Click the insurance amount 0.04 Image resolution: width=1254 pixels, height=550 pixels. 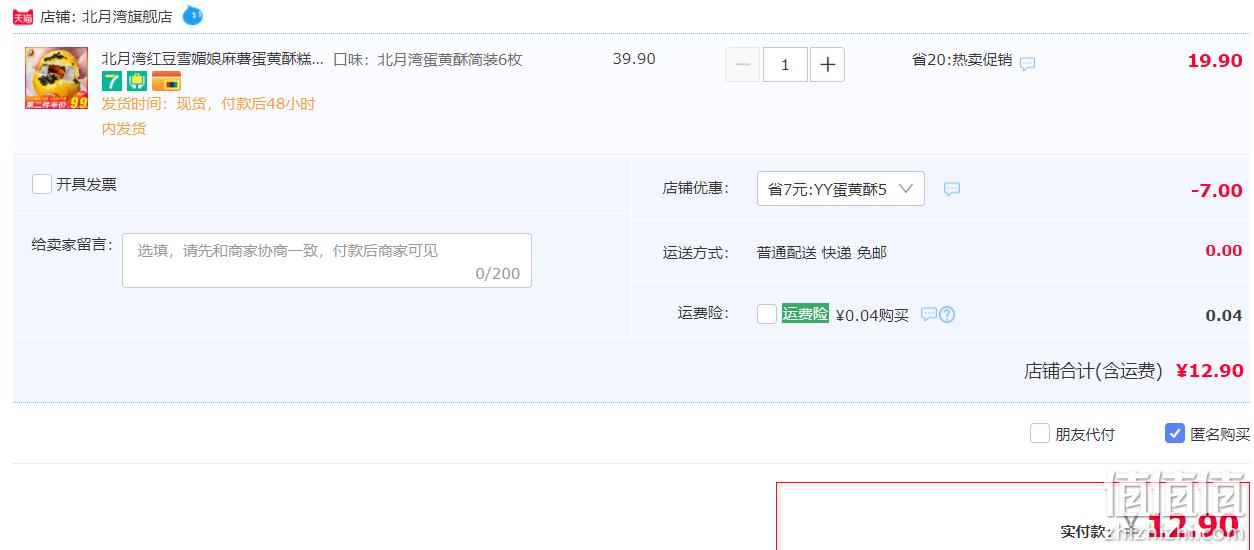pyautogui.click(x=1224, y=315)
